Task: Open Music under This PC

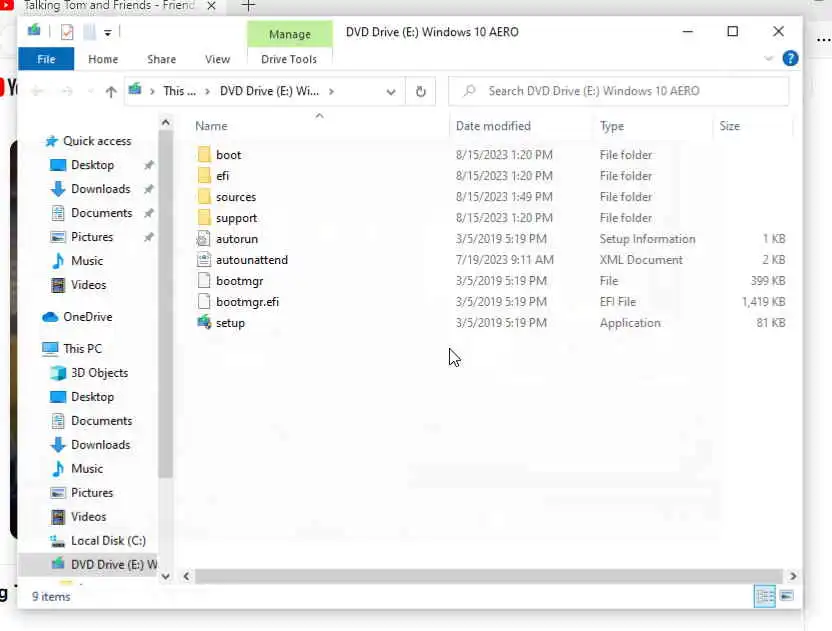Action: coord(87,469)
